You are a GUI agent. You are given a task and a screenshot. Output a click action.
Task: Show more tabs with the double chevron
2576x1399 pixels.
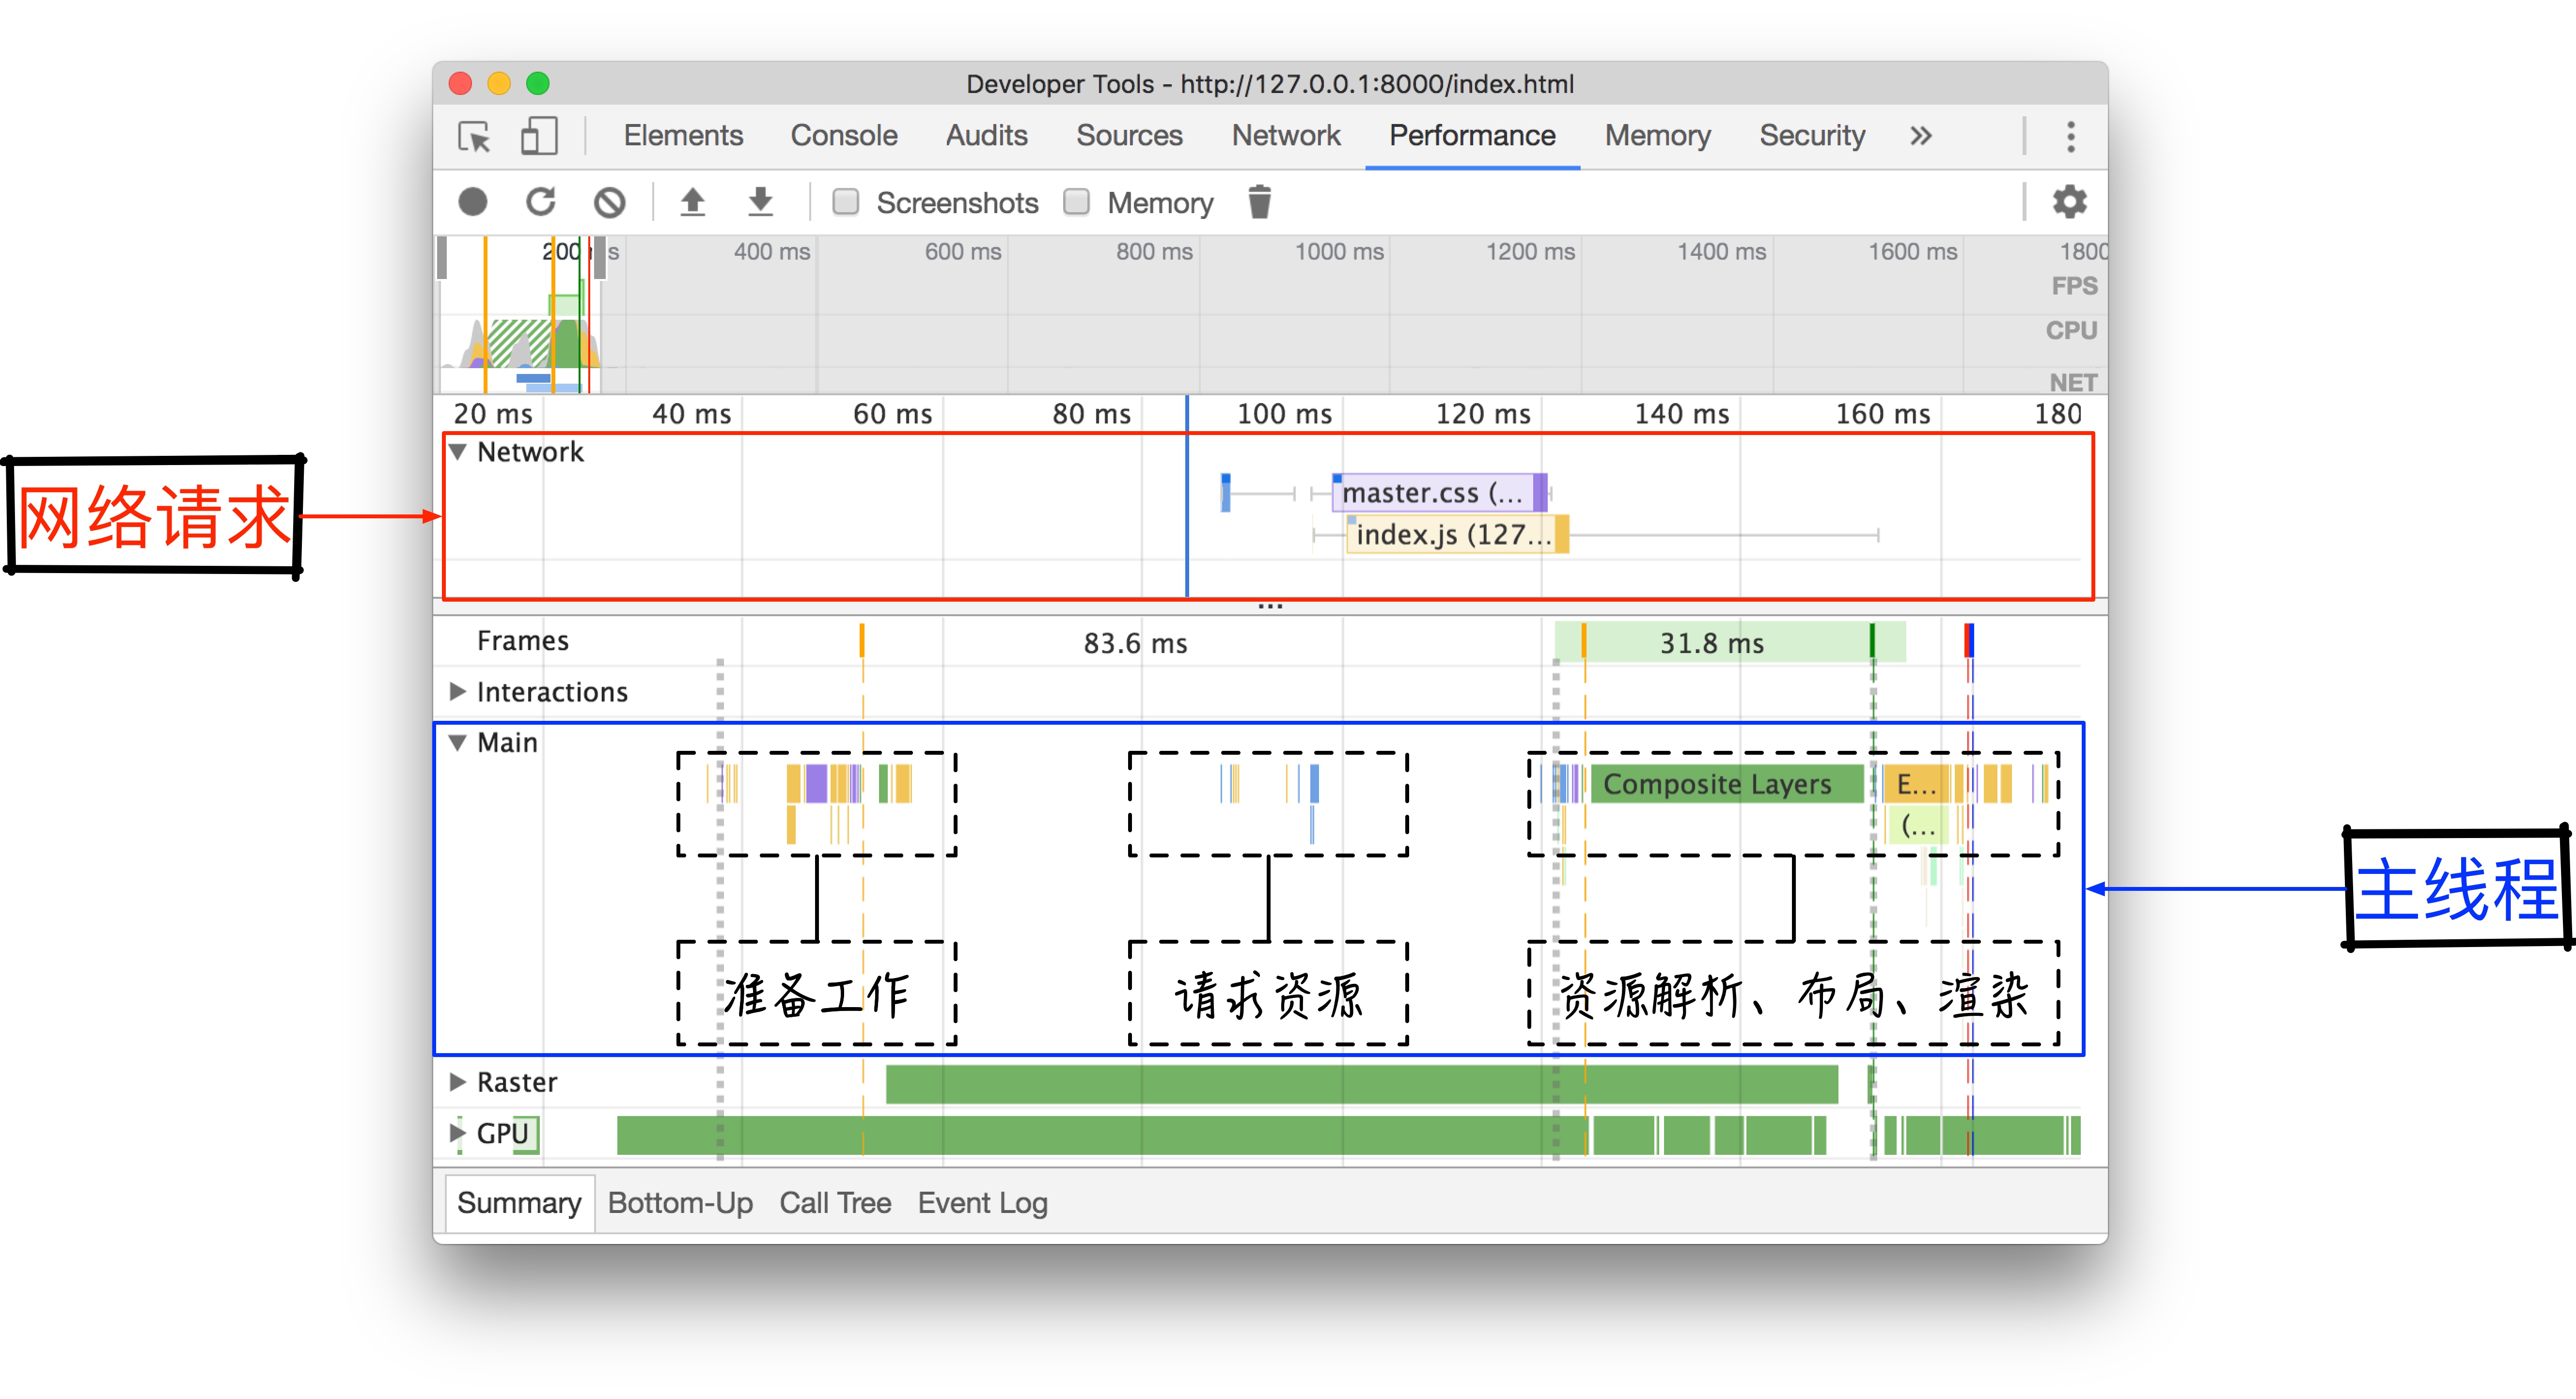(1920, 136)
